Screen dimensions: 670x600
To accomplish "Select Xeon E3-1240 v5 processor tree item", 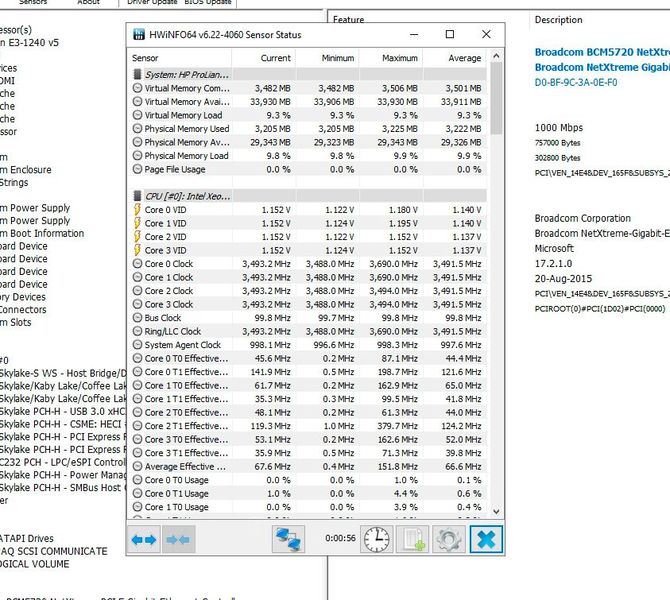I will 29,43.
